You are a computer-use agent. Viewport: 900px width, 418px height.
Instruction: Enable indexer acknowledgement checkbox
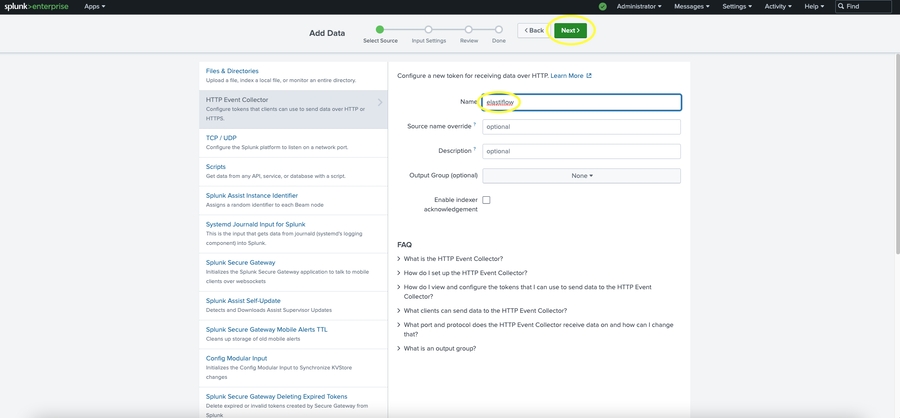(486, 200)
